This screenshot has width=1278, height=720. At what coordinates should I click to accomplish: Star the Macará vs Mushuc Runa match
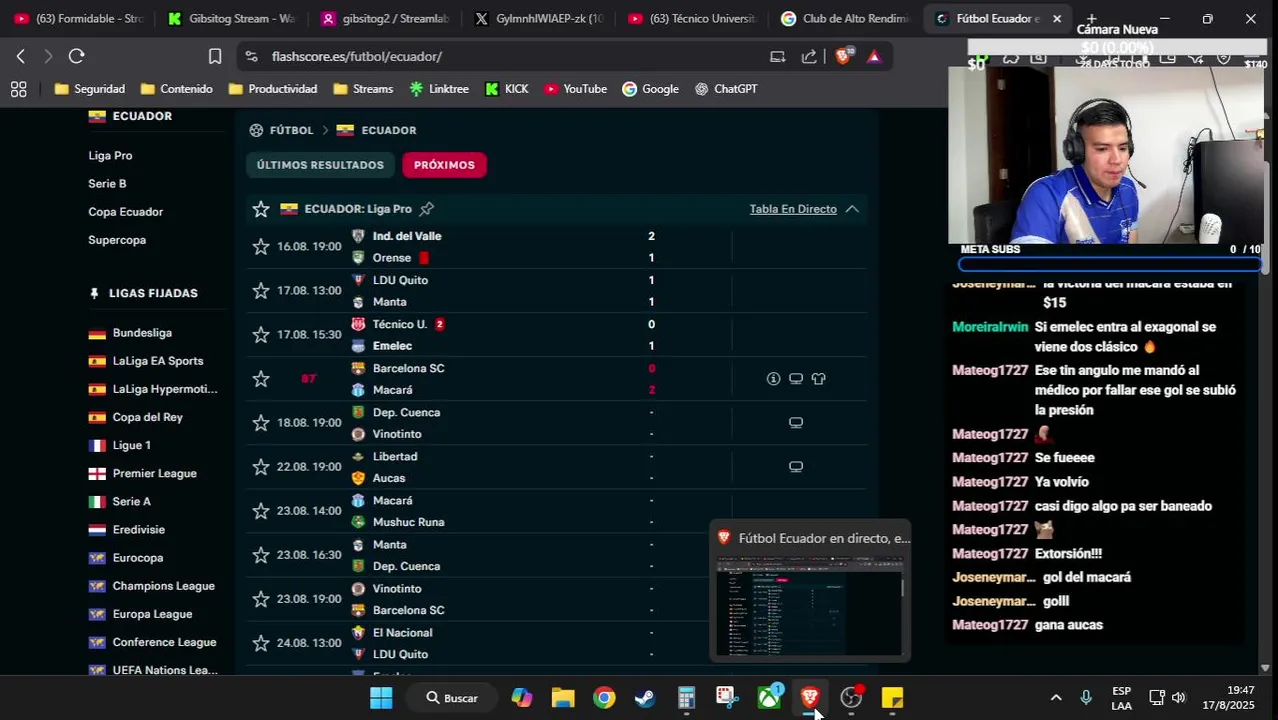261,511
